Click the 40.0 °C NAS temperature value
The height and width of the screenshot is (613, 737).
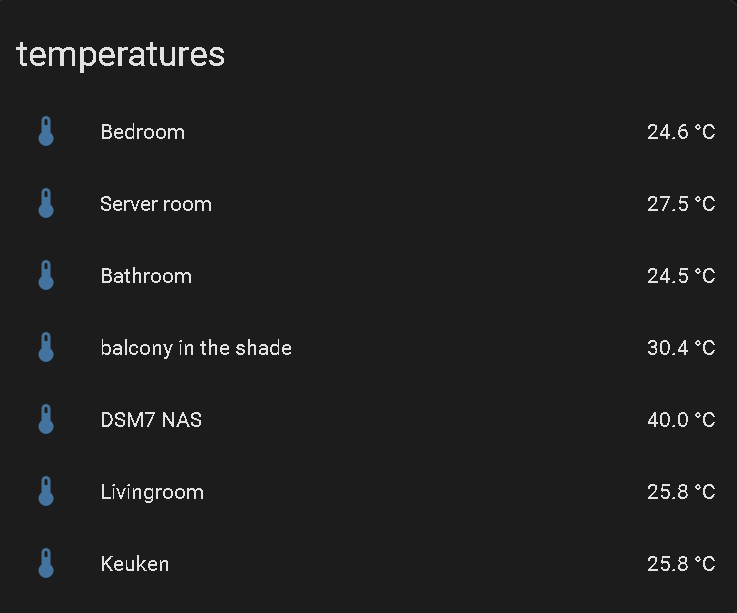(681, 420)
